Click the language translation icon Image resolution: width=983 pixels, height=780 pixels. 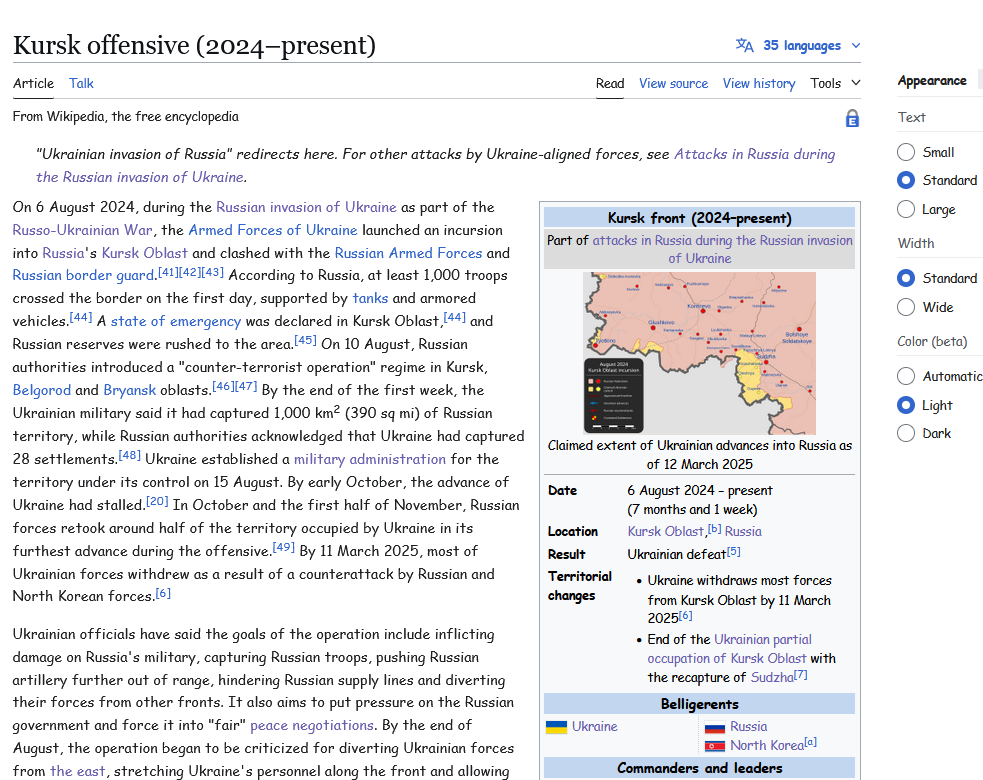(745, 45)
